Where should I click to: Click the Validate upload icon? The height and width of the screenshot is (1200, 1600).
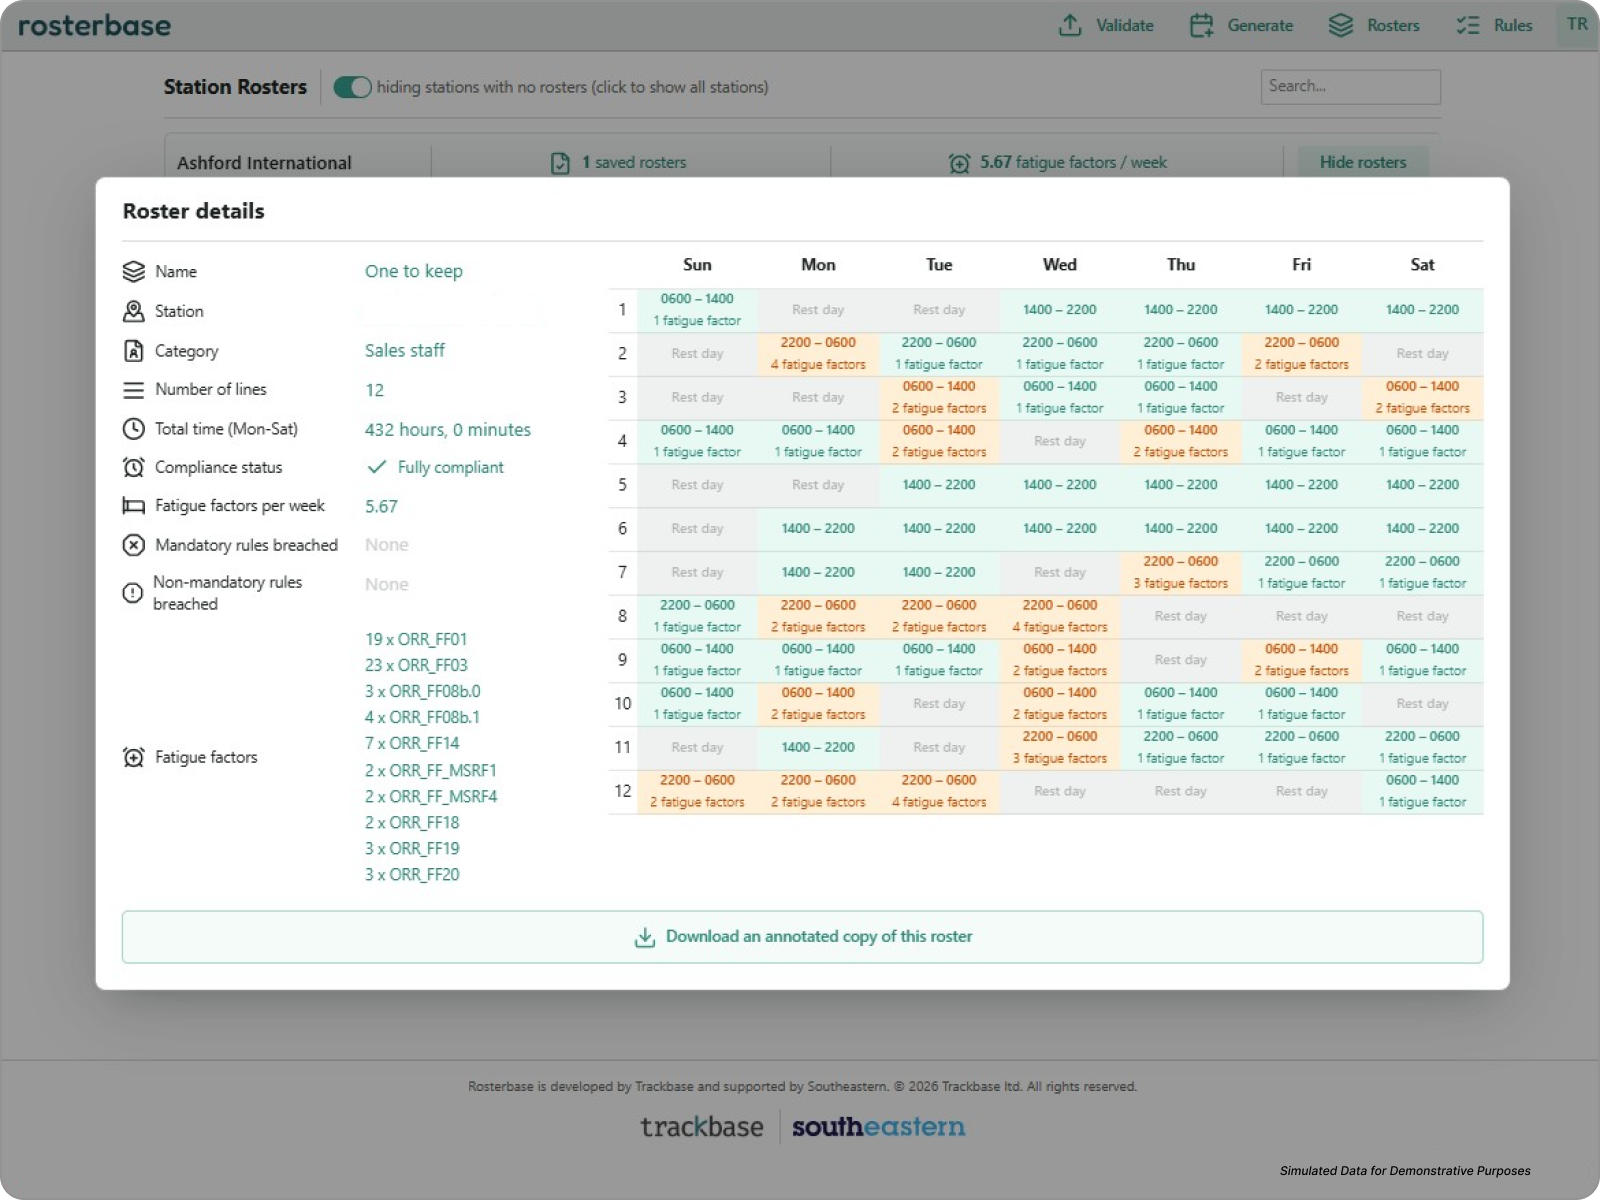[x=1070, y=25]
